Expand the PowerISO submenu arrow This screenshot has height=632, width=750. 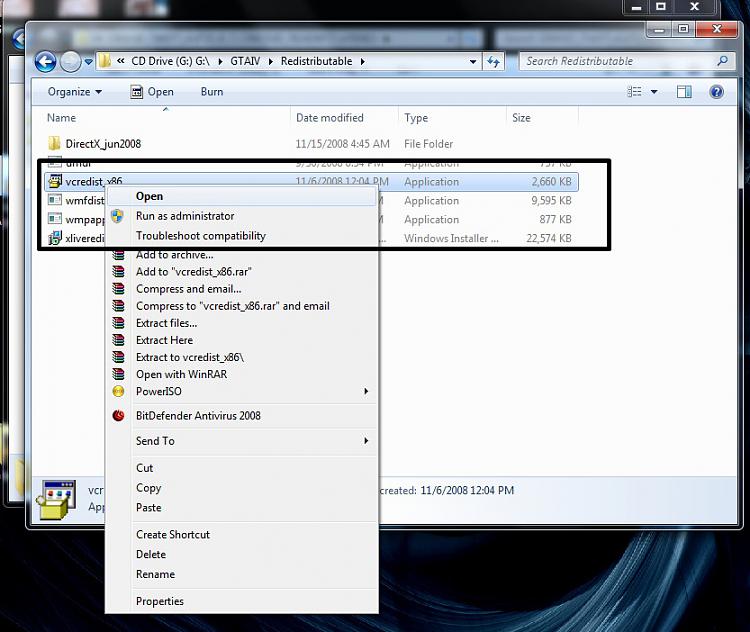[x=366, y=391]
